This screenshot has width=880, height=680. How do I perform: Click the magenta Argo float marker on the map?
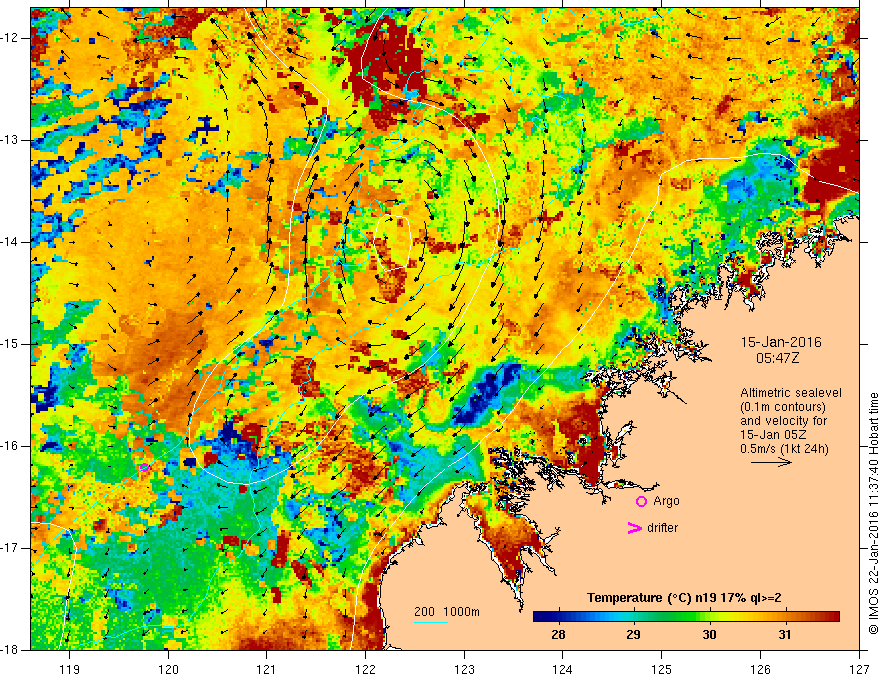144,467
